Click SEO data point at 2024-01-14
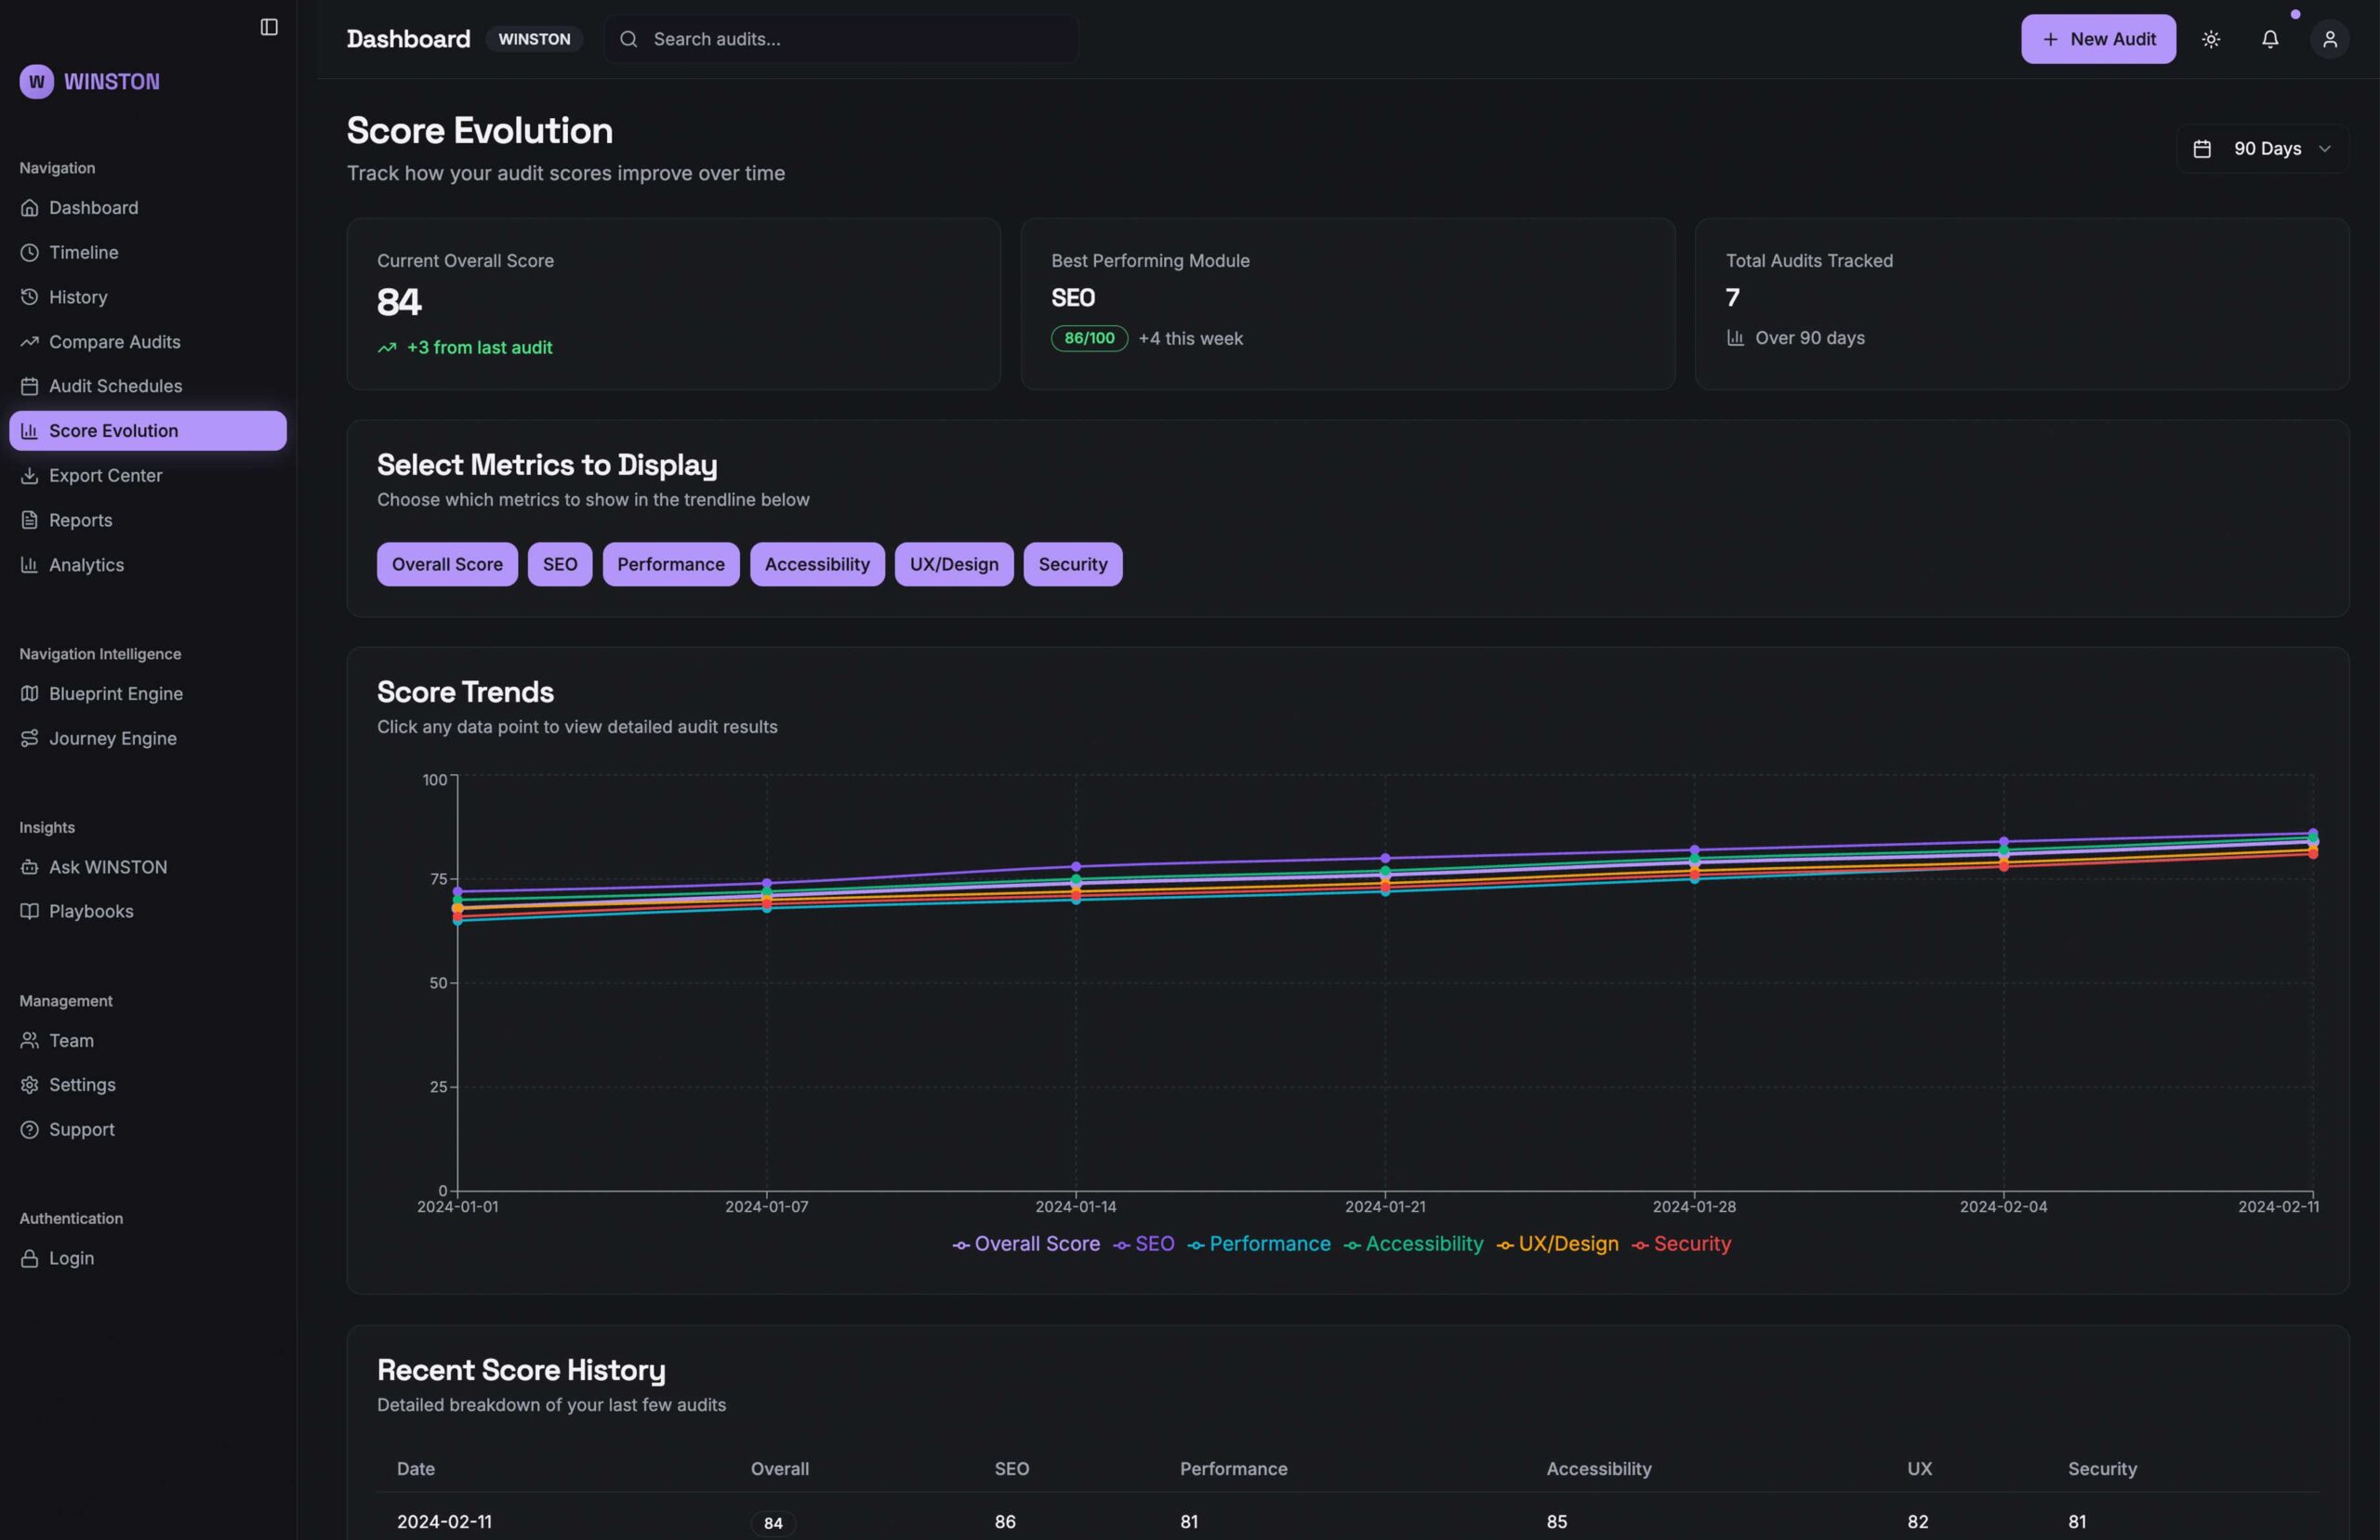 coord(1076,867)
